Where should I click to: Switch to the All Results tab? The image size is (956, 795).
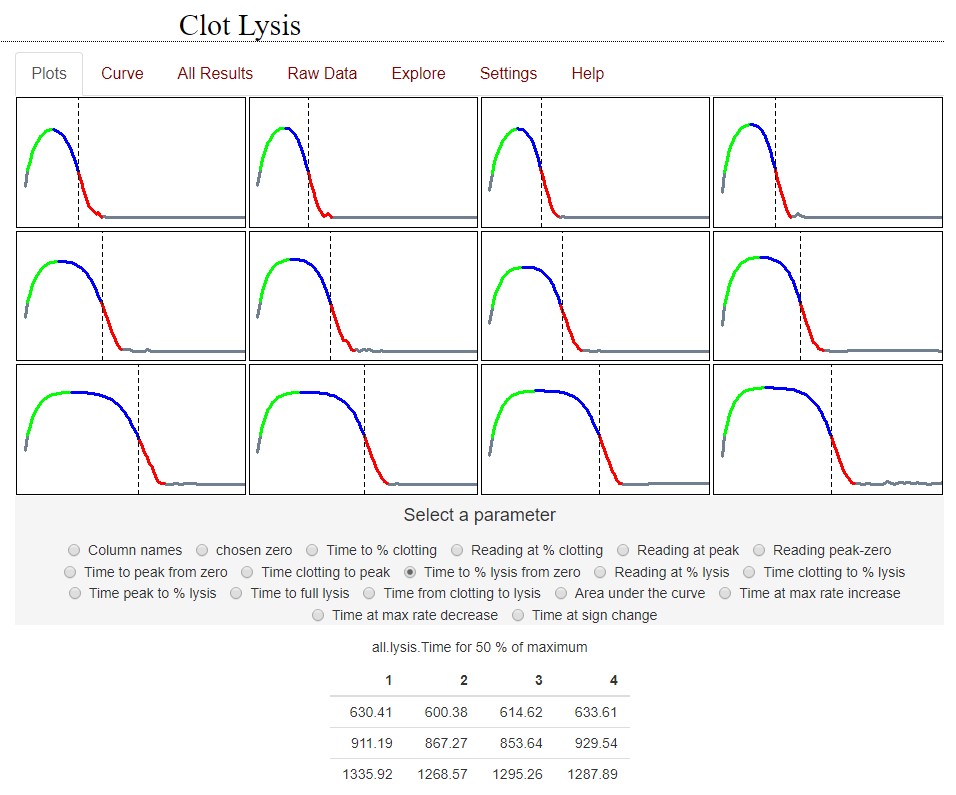[215, 74]
